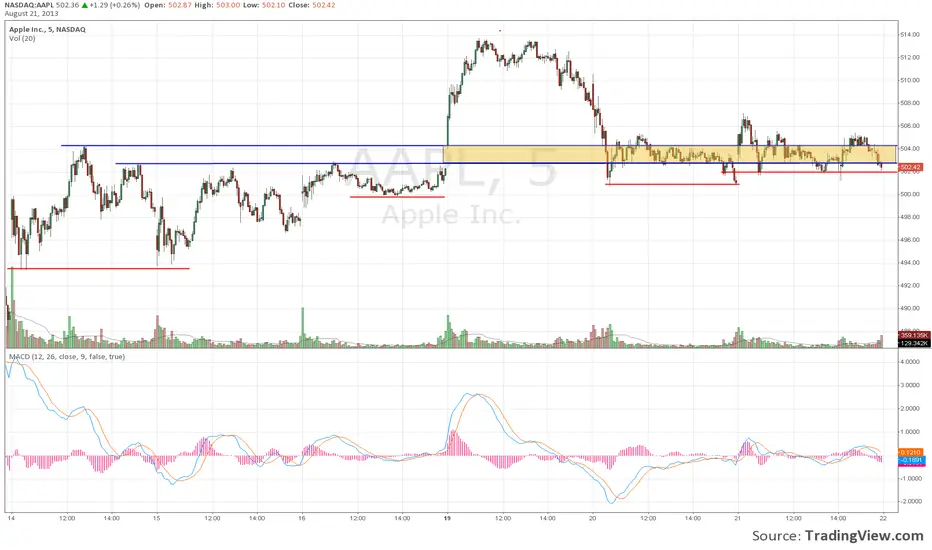Click the Low value 502.10

coord(273,5)
